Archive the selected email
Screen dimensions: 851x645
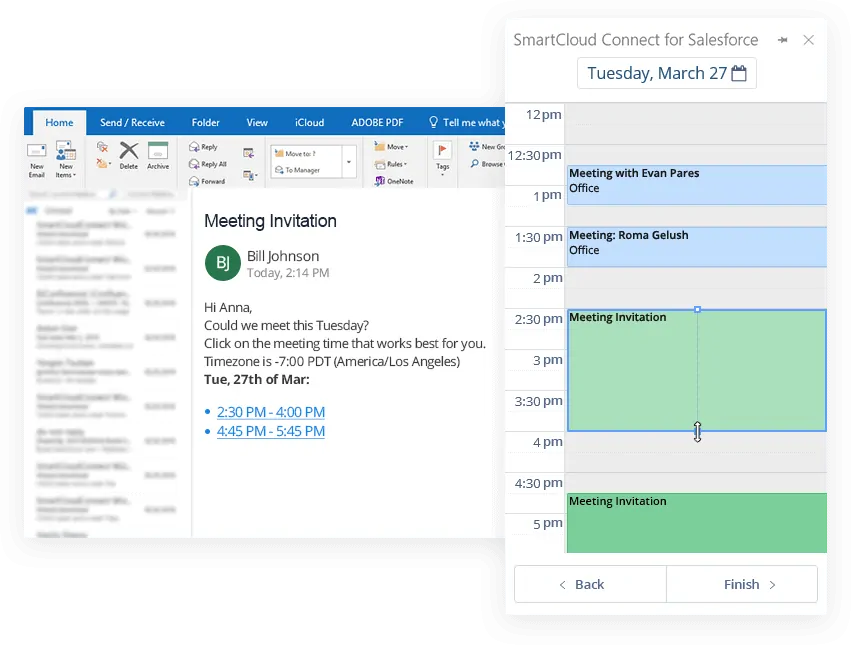pyautogui.click(x=158, y=156)
